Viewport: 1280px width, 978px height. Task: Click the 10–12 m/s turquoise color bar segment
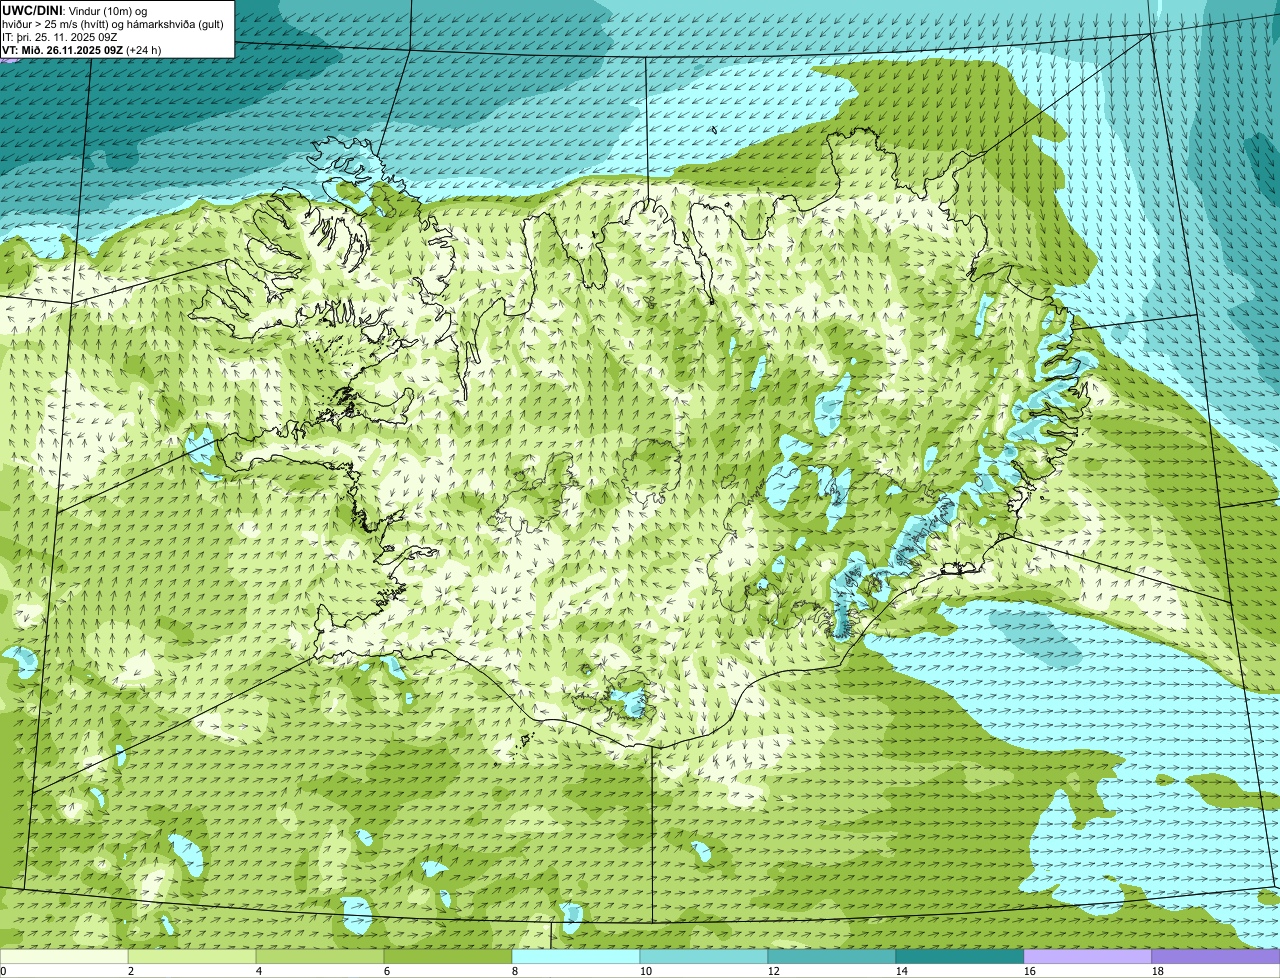pyautogui.click(x=704, y=956)
